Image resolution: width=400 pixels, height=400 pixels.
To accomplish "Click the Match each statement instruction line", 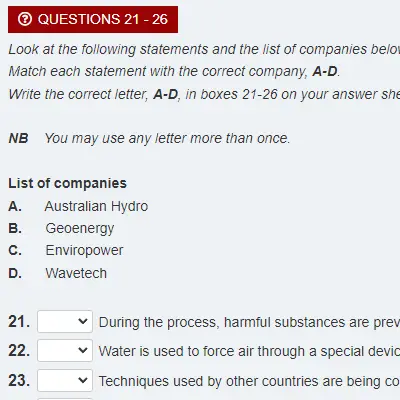I will tap(174, 71).
